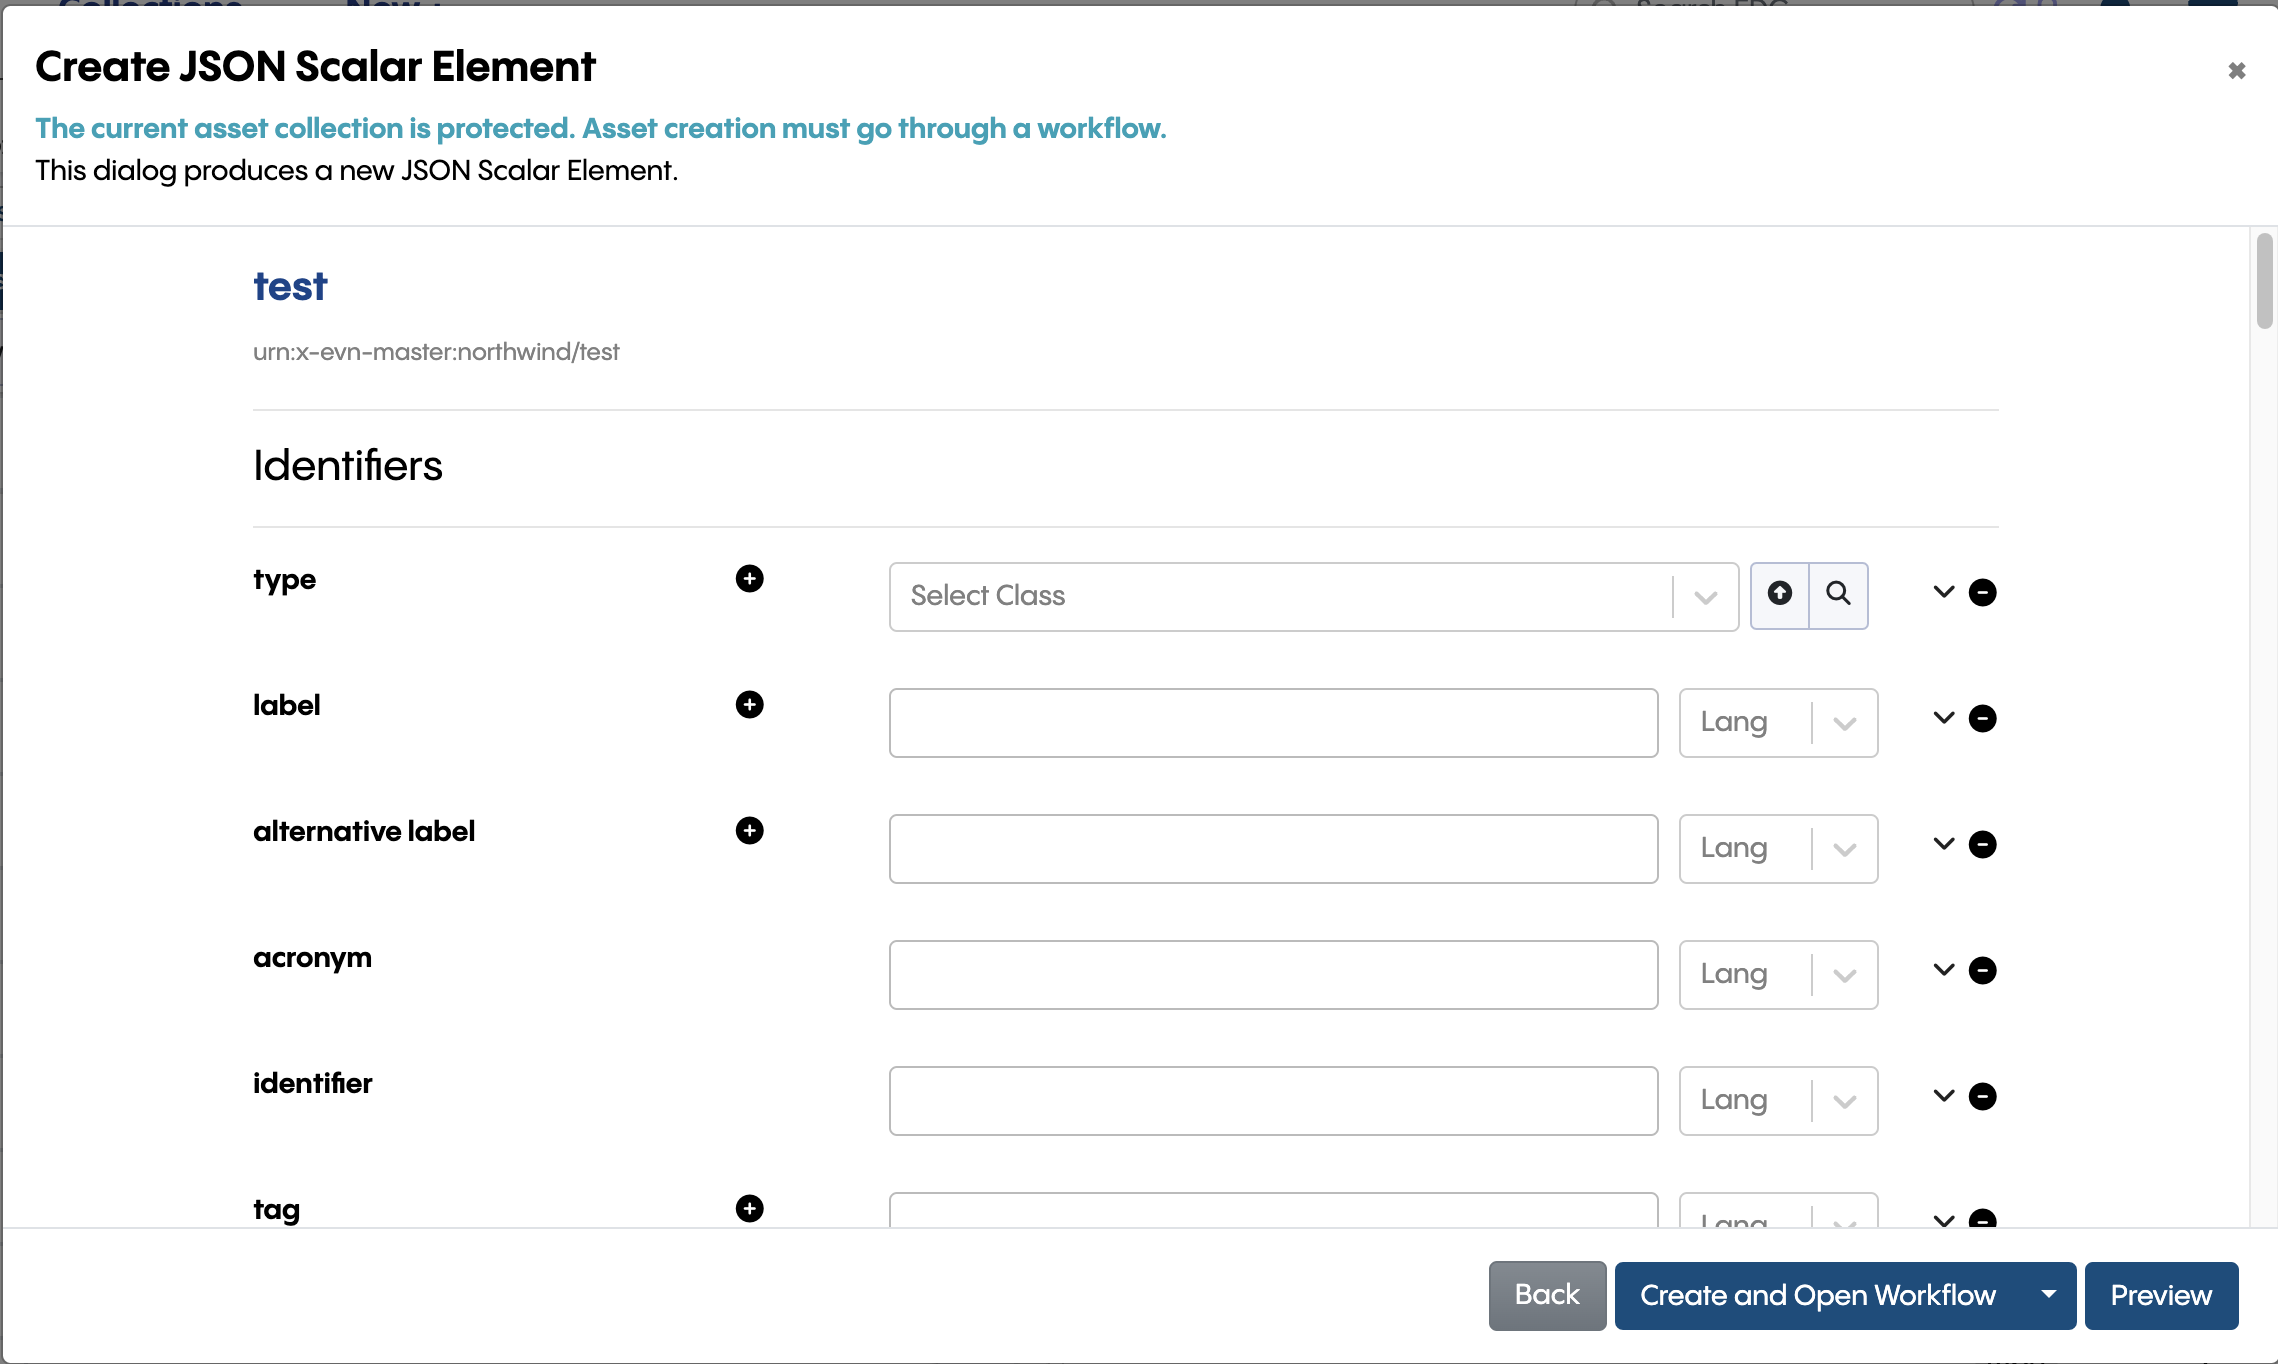The width and height of the screenshot is (2278, 1364).
Task: Click the search icon beside Select Class
Action: tap(1838, 595)
